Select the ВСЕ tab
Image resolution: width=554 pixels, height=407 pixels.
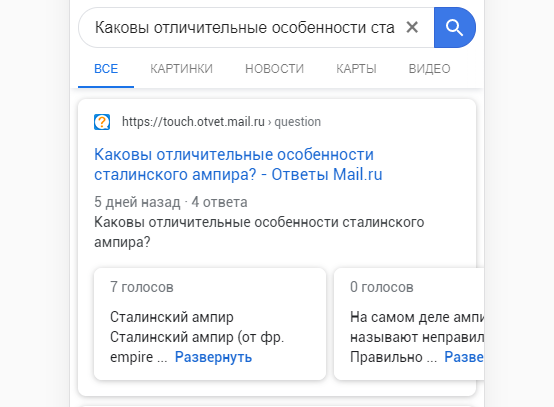(106, 69)
